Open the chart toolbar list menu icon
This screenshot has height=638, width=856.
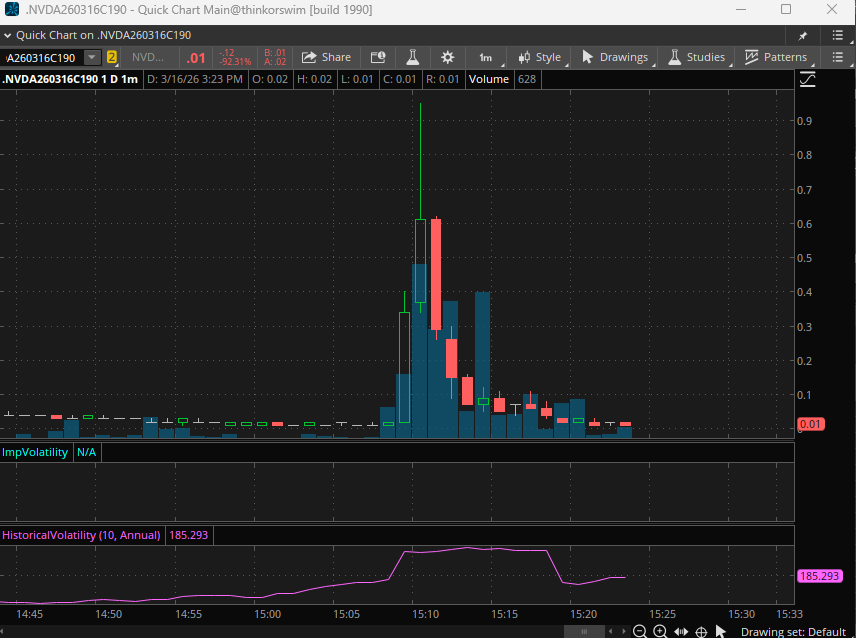pyautogui.click(x=838, y=57)
